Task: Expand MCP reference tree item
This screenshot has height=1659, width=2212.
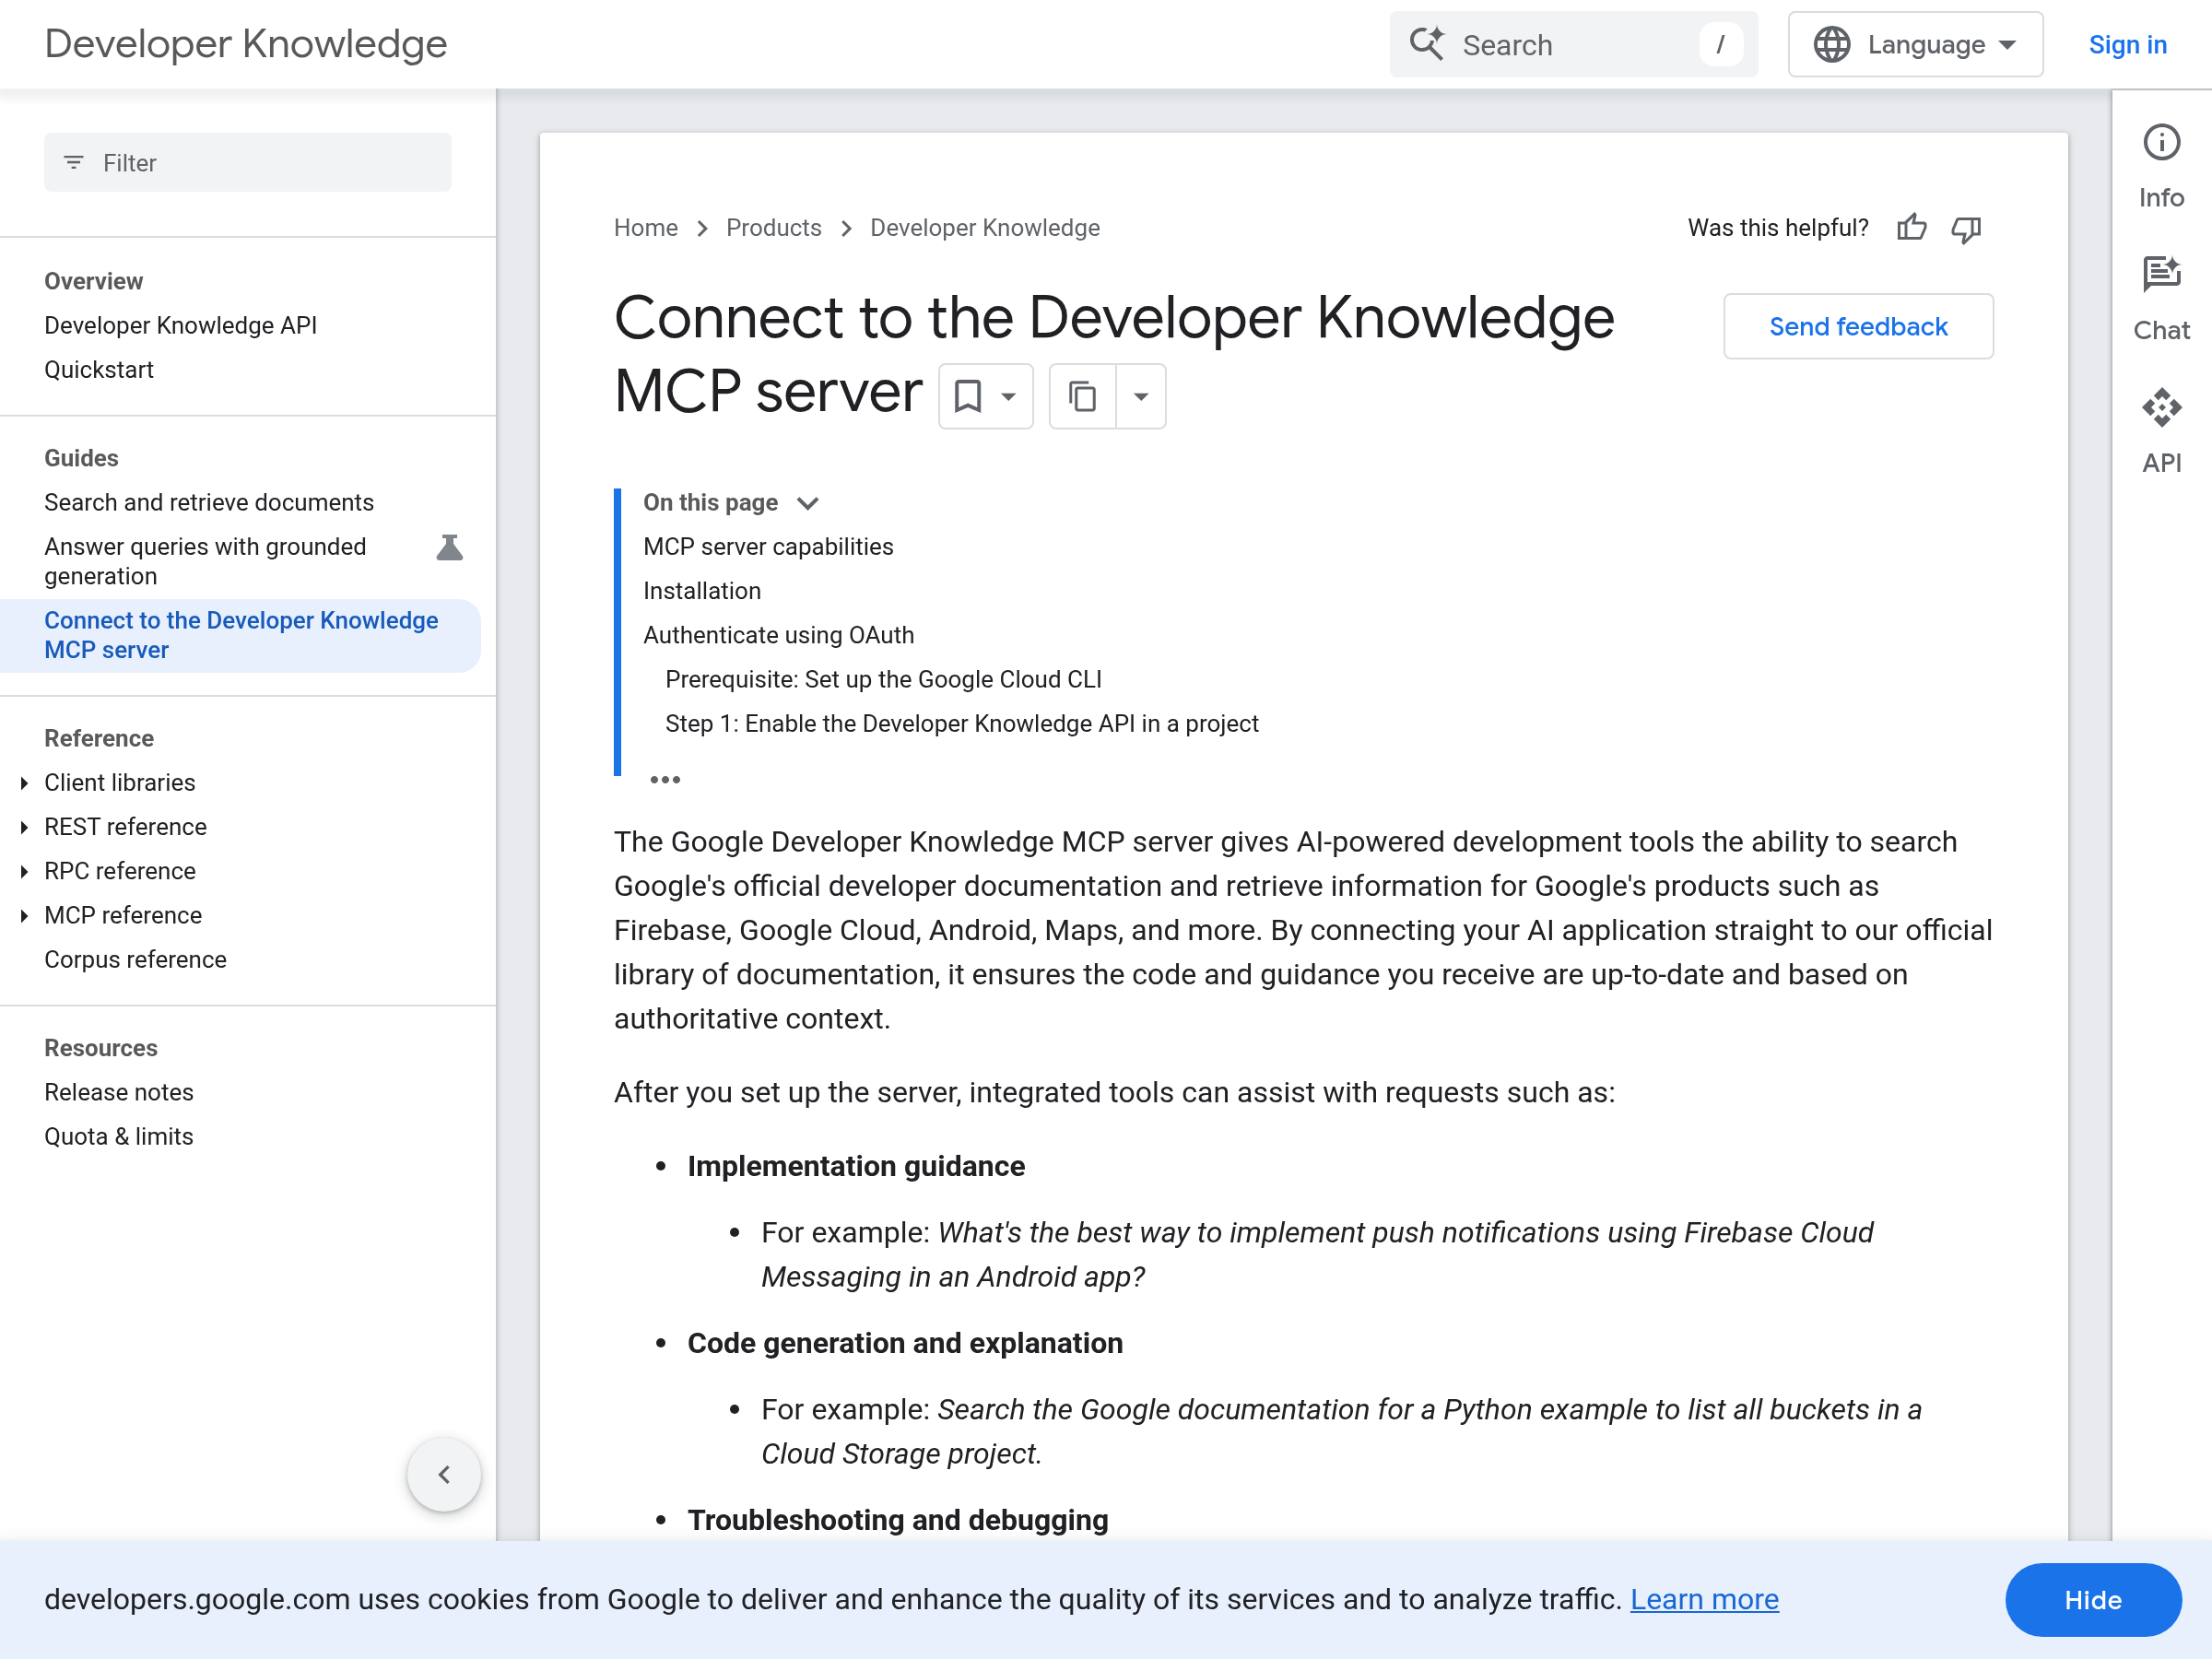Action: (24, 915)
